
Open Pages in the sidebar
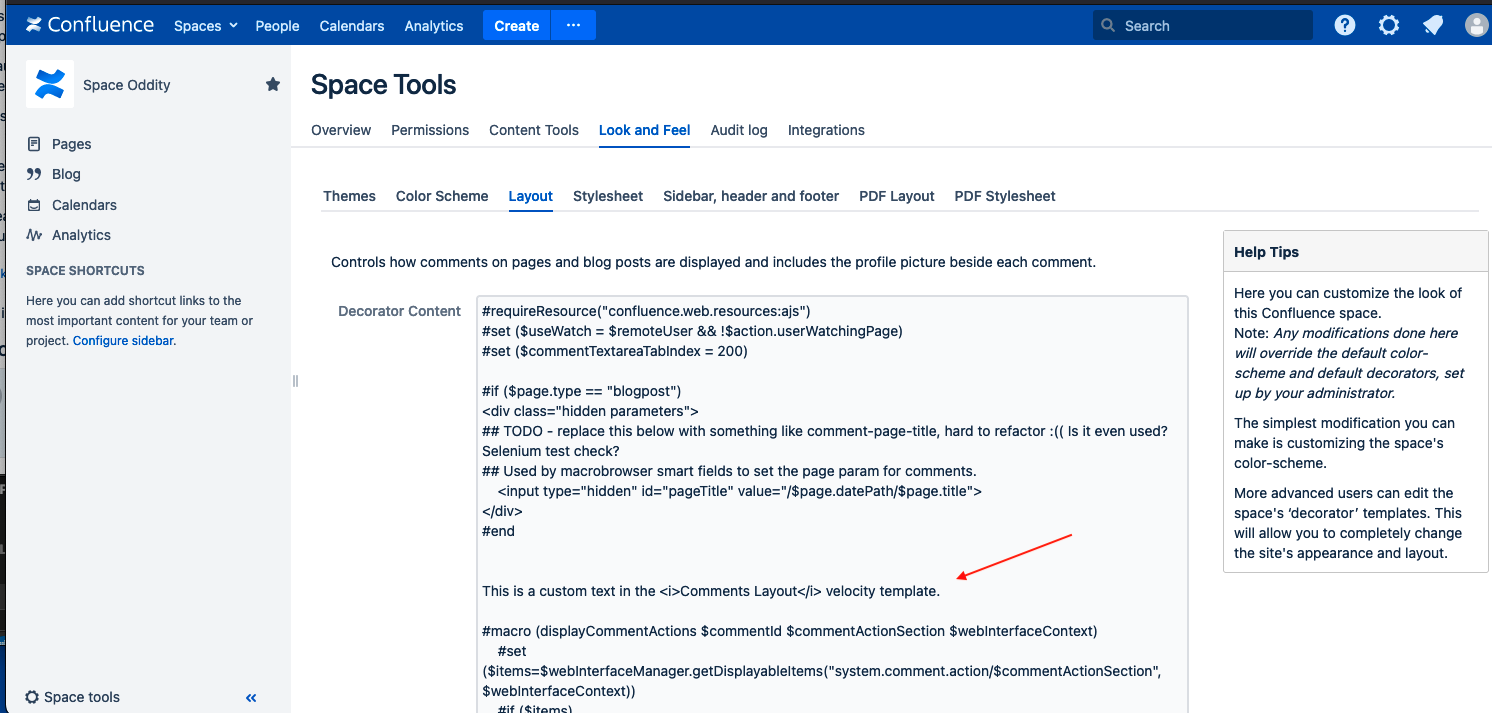pos(71,144)
